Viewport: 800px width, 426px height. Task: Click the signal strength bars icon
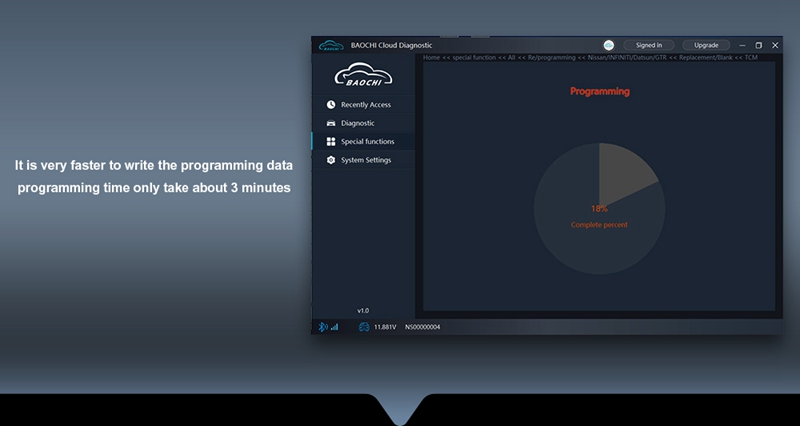click(x=334, y=327)
